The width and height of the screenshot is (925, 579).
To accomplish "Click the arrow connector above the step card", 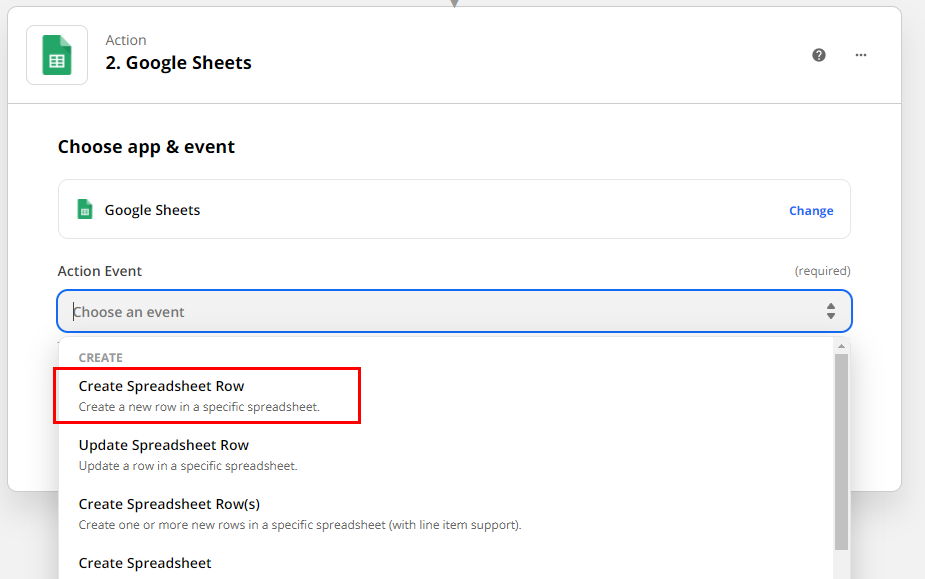I will (x=454, y=4).
